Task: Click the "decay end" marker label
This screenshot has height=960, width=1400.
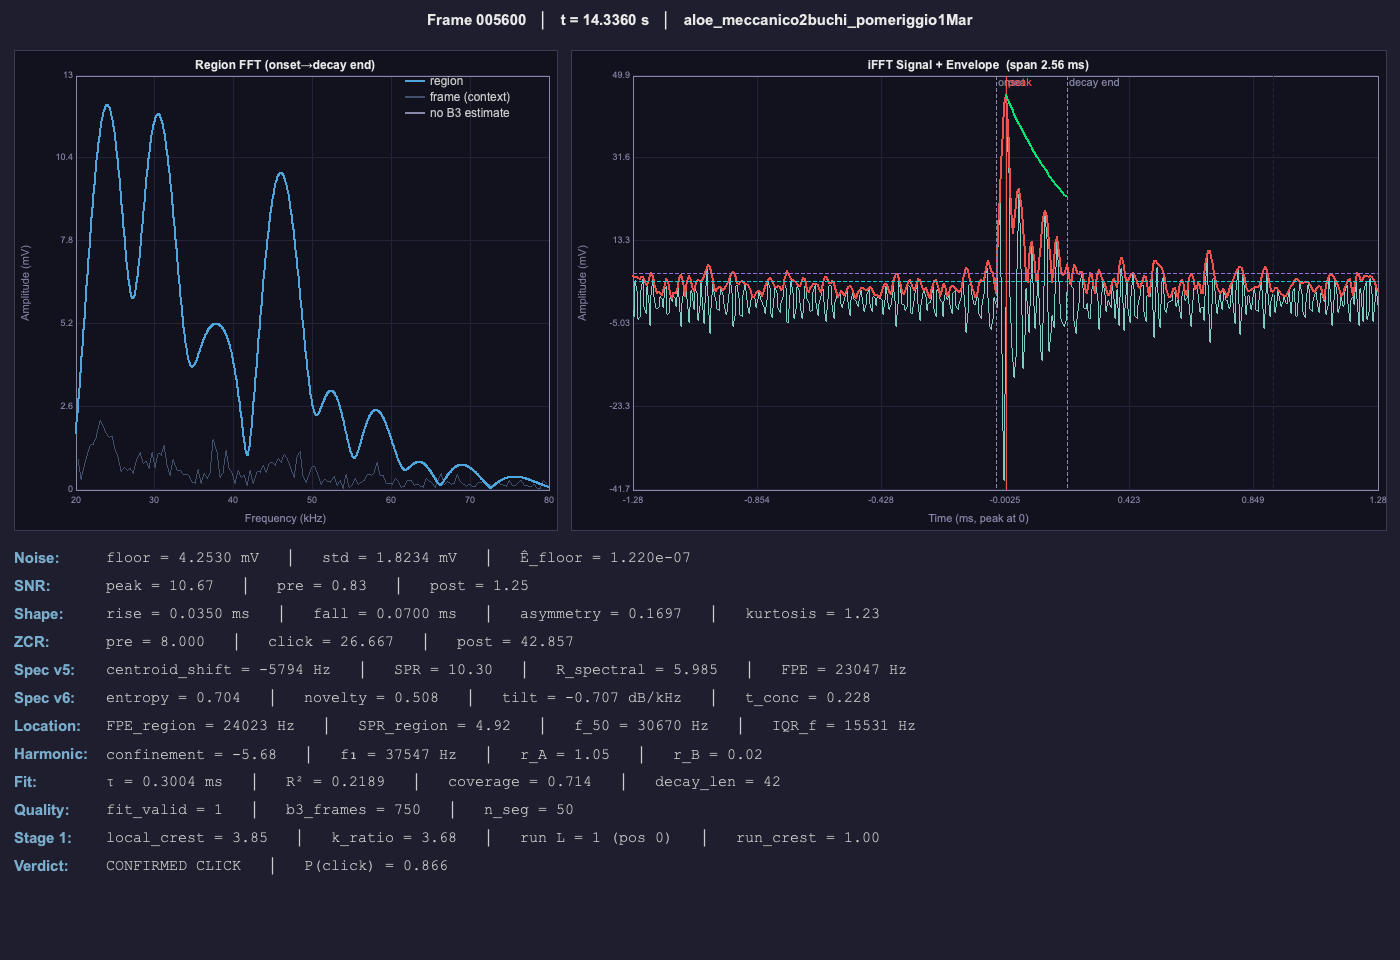Action: coord(1094,82)
